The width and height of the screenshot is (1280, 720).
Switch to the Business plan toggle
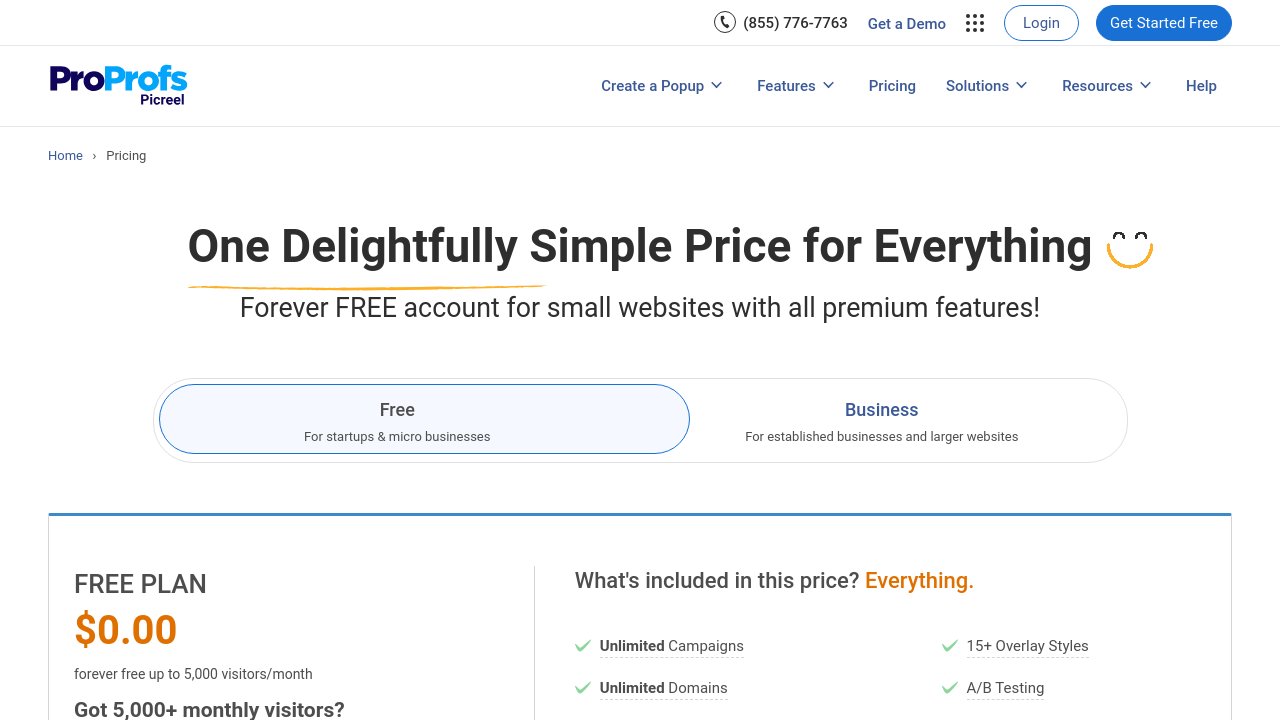[881, 420]
